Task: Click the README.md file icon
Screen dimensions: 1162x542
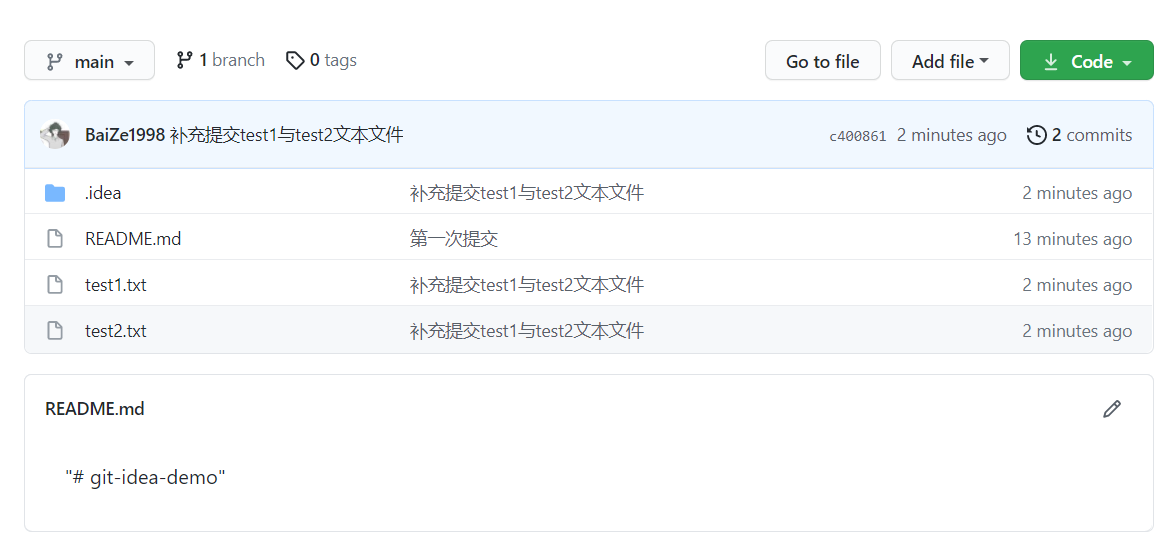Action: [x=55, y=239]
